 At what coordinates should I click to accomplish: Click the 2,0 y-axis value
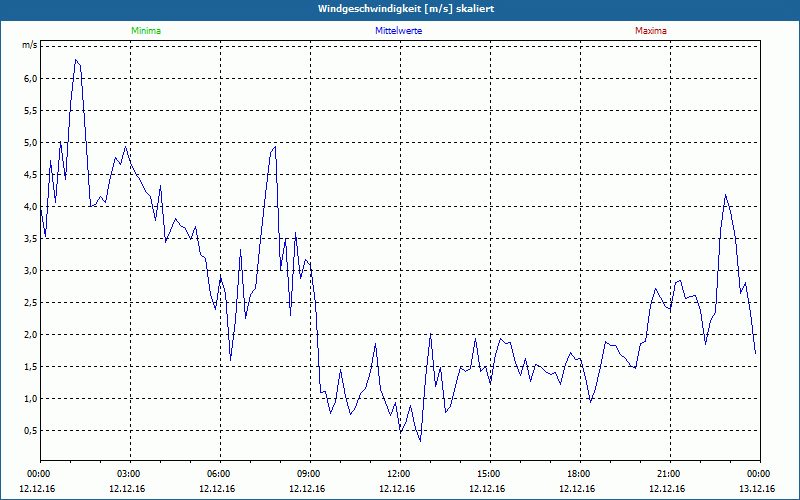click(31, 335)
